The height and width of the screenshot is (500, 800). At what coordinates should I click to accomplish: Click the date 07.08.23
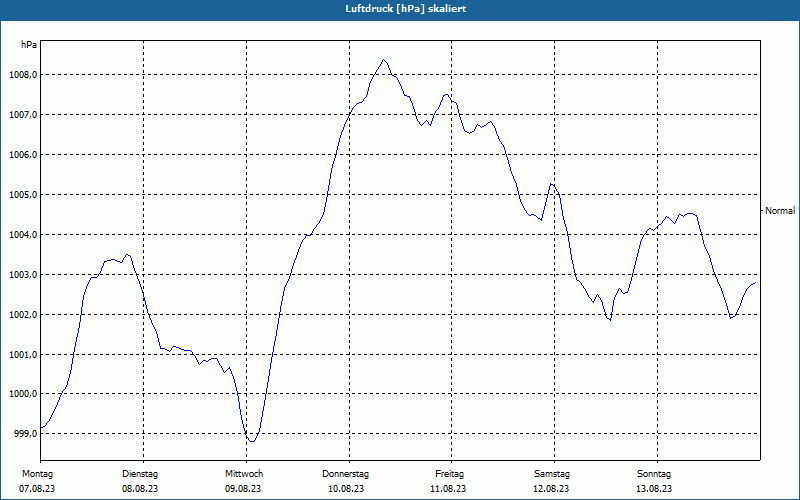pyautogui.click(x=37, y=489)
